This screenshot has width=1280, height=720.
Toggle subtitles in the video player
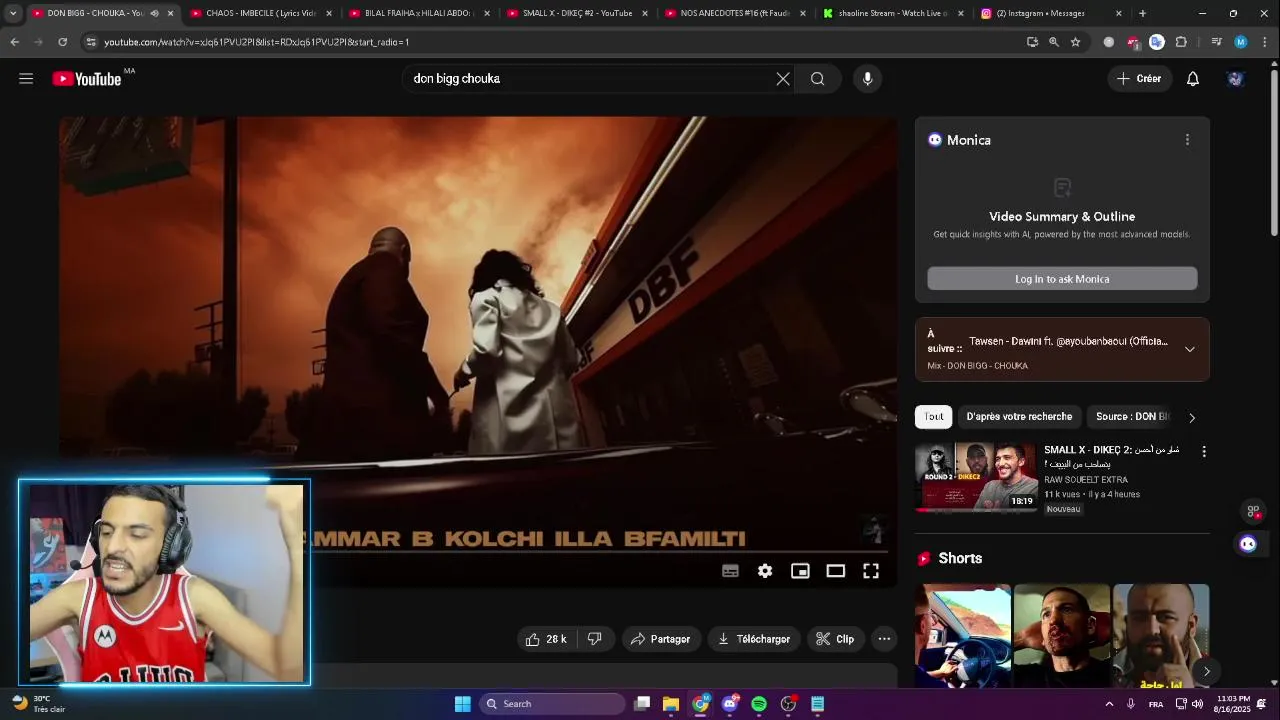click(x=730, y=571)
